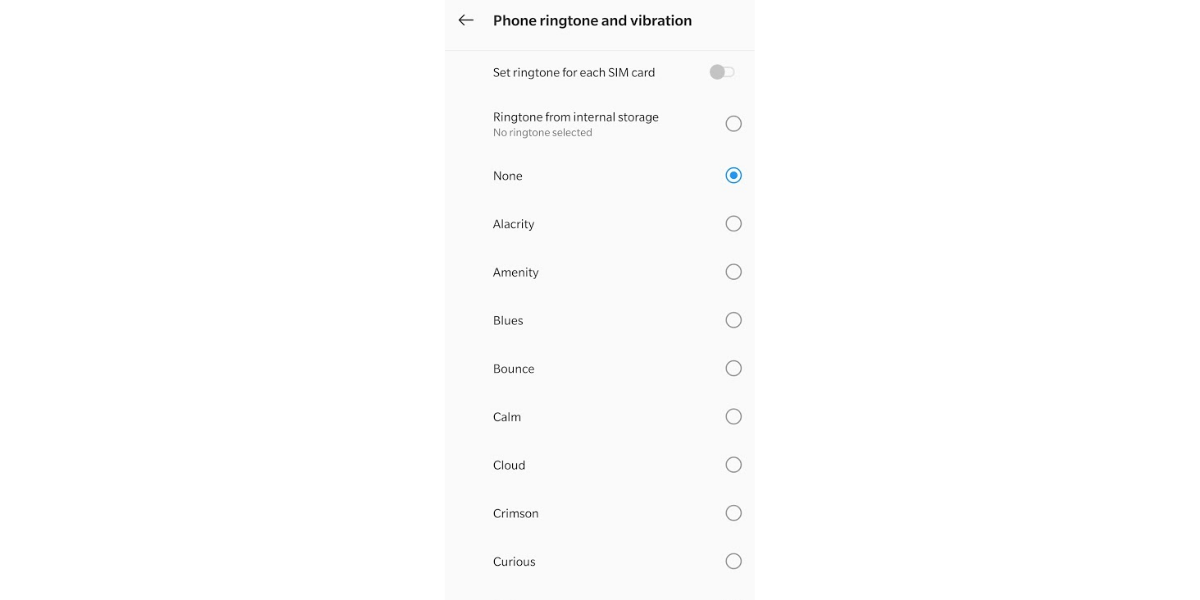
Task: Enable ringtone for each SIM card
Action: tap(720, 71)
